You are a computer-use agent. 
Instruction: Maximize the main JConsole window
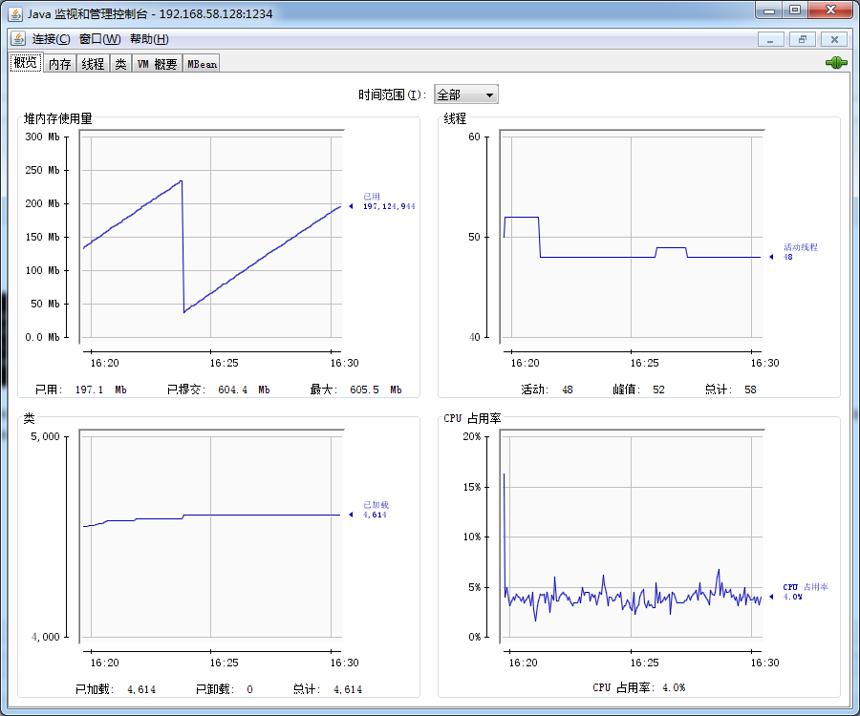(x=795, y=10)
